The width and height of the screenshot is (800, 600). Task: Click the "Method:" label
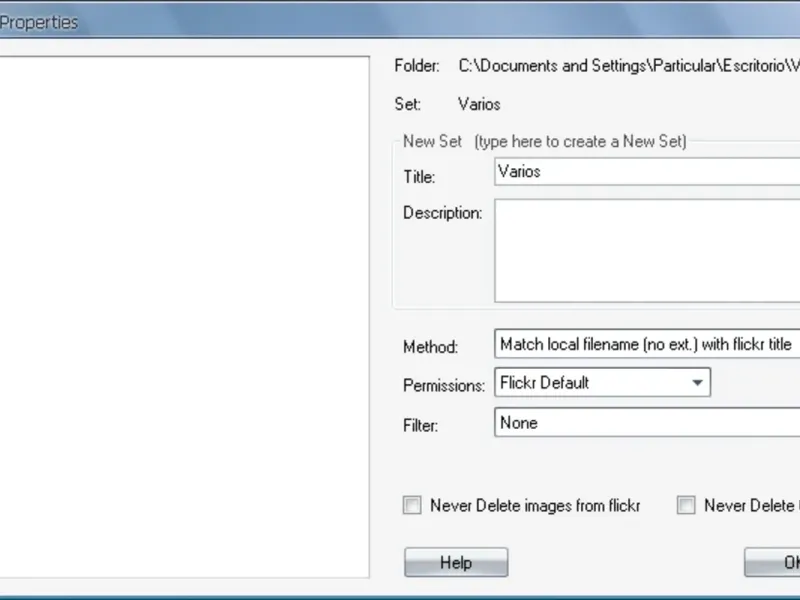pos(430,347)
